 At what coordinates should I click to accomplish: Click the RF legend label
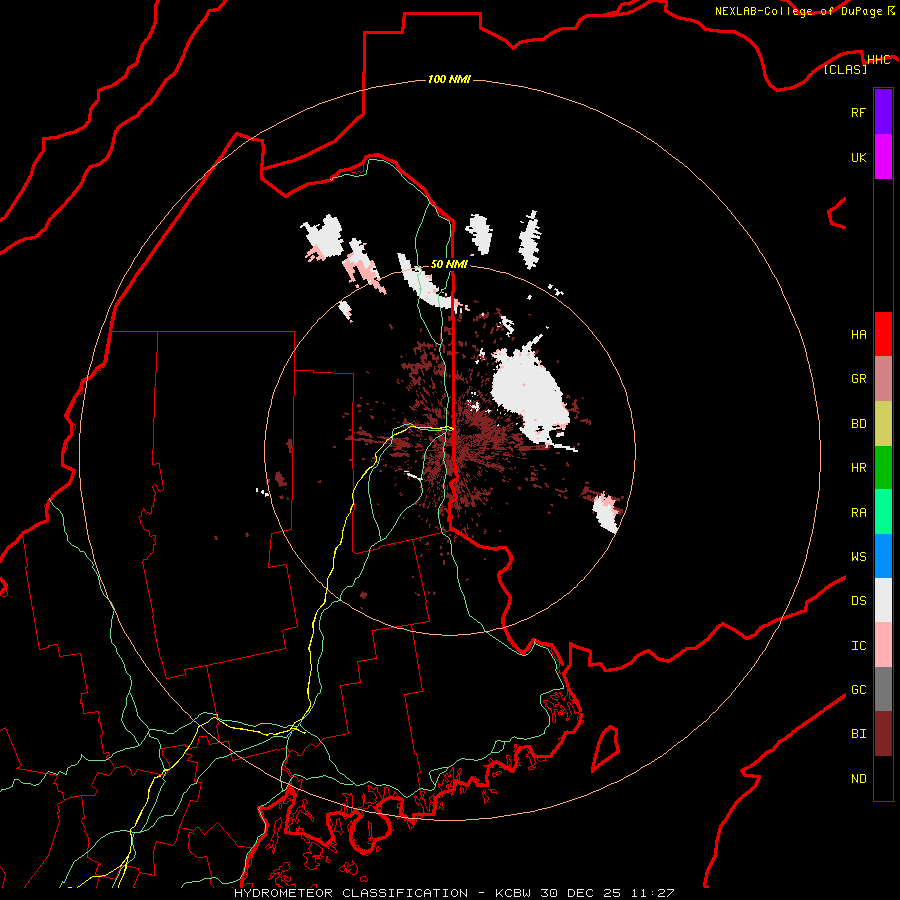point(858,112)
